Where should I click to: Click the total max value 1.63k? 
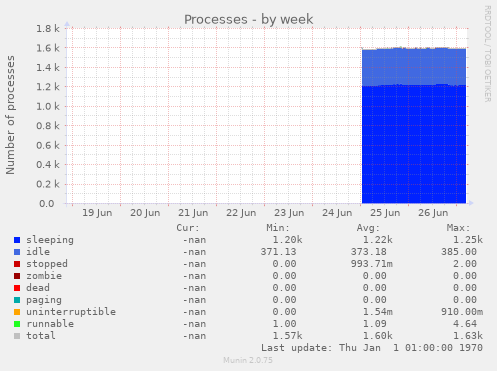[468, 336]
